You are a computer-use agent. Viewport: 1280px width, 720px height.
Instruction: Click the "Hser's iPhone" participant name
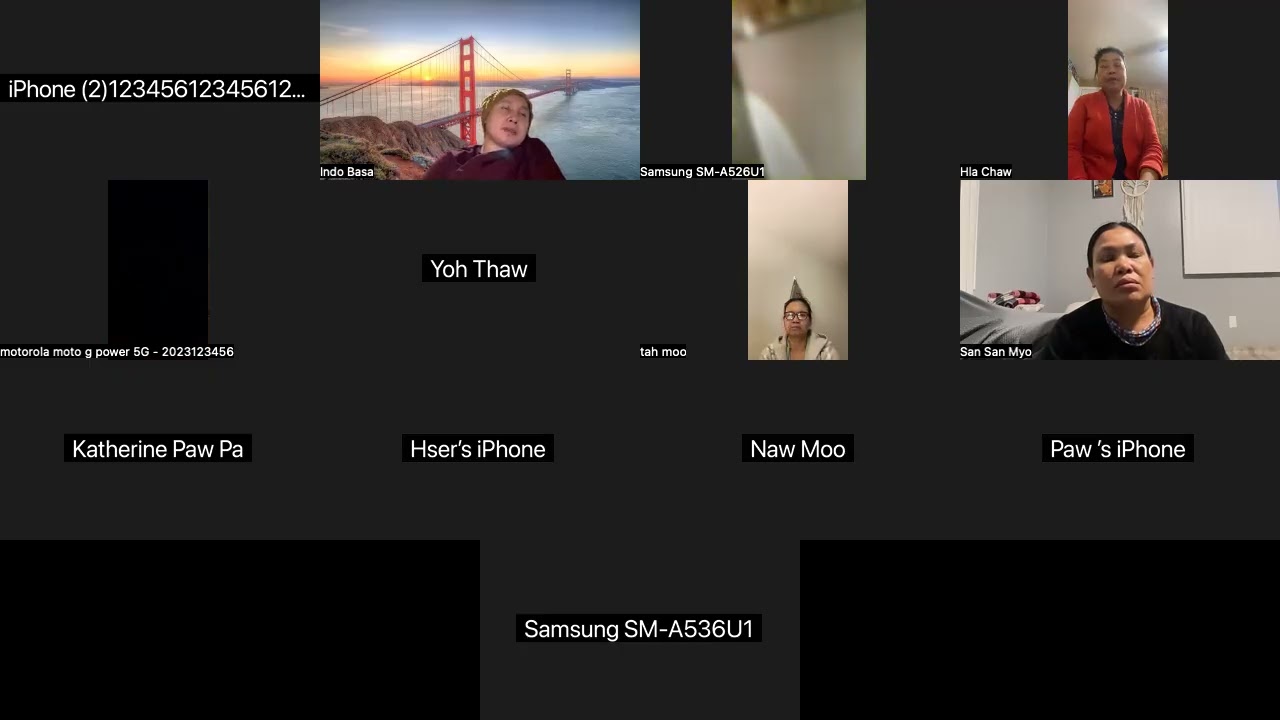point(478,449)
